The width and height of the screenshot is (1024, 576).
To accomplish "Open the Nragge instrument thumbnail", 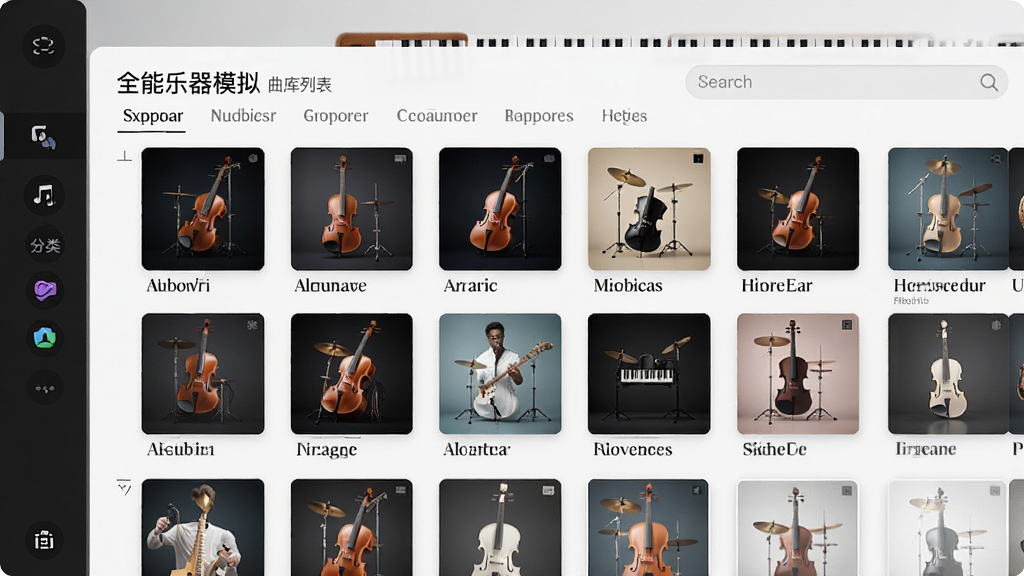I will click(x=352, y=374).
